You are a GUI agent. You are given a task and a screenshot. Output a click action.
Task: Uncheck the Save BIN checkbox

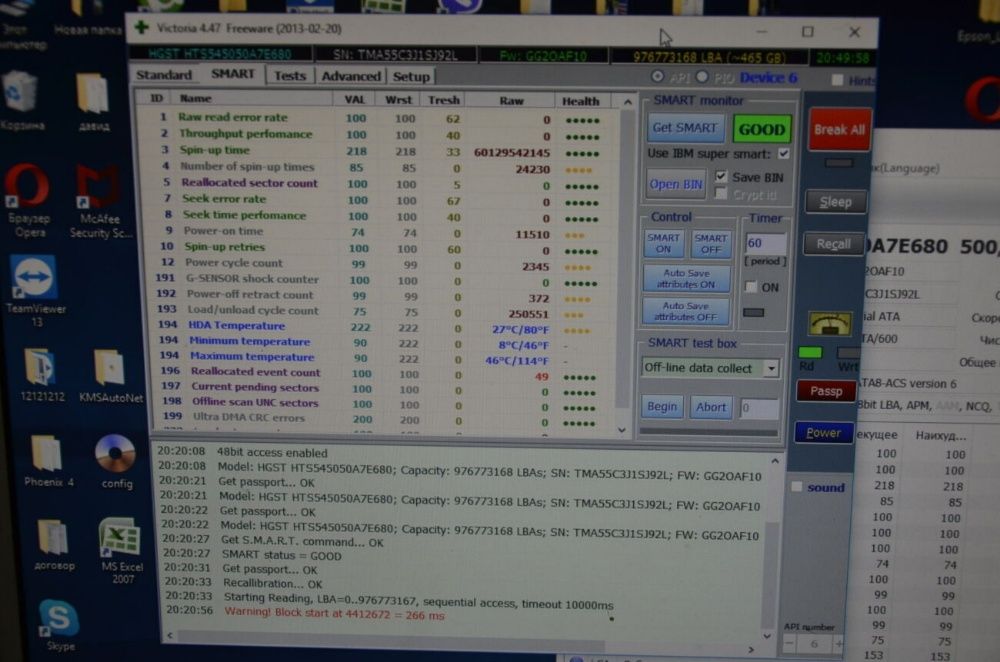721,176
